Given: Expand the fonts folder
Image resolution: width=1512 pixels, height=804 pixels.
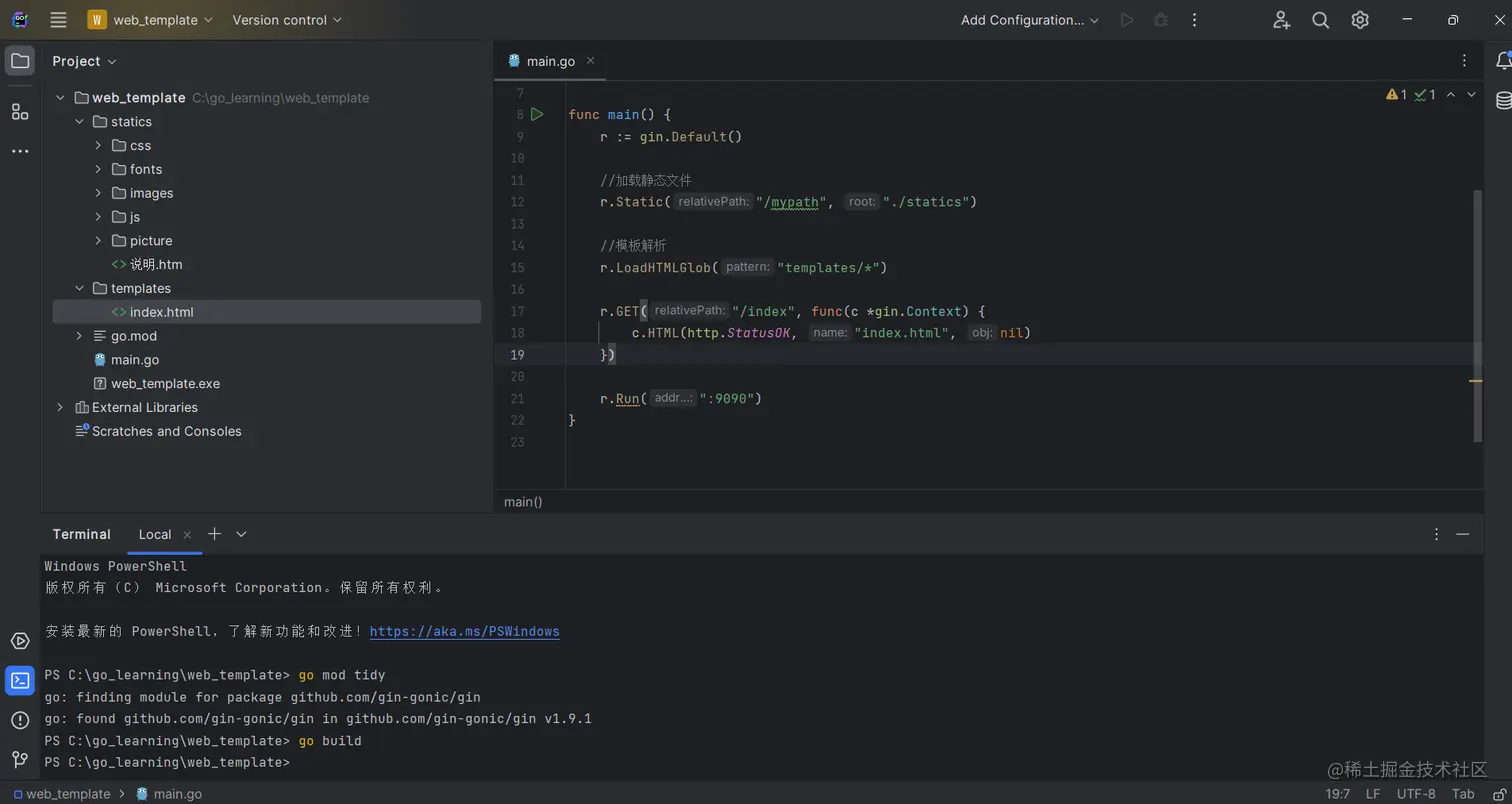Looking at the screenshot, I should (98, 170).
